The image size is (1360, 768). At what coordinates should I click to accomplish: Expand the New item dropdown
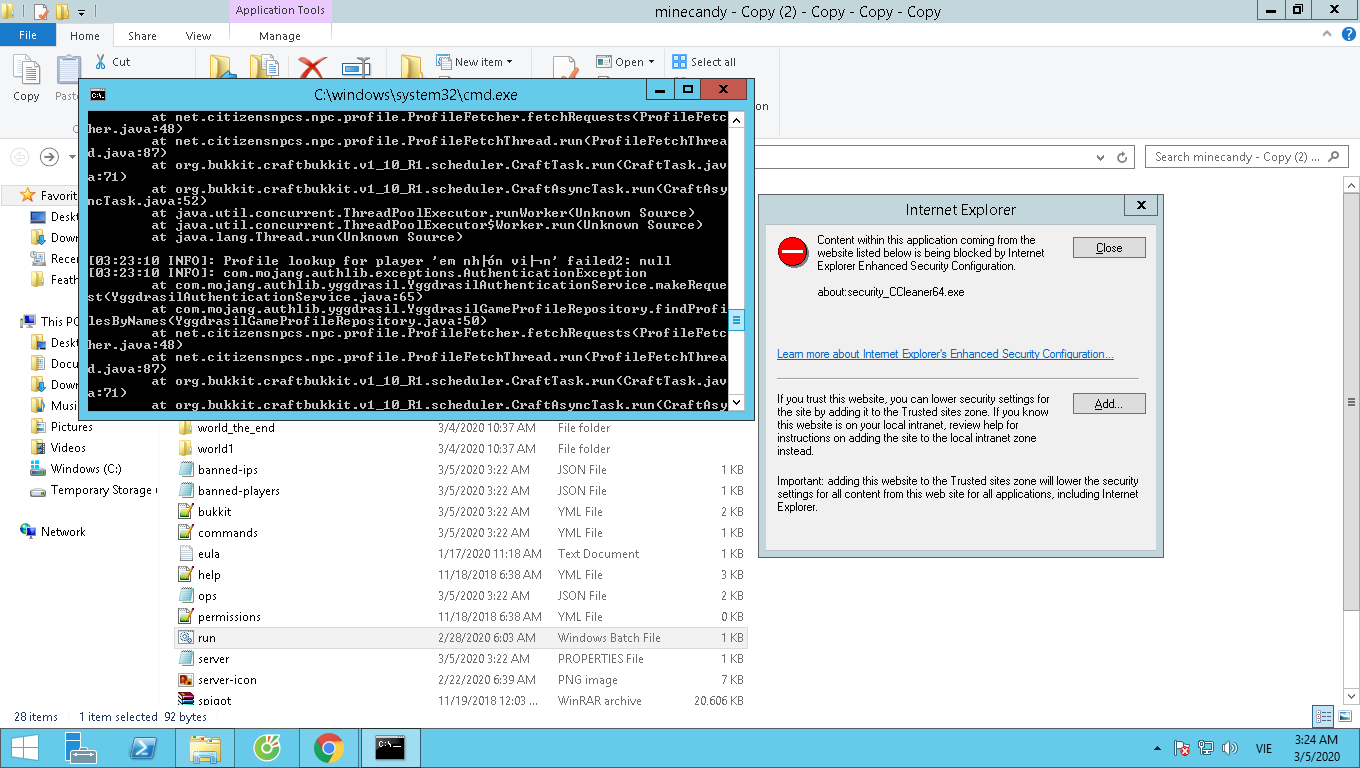pos(510,62)
